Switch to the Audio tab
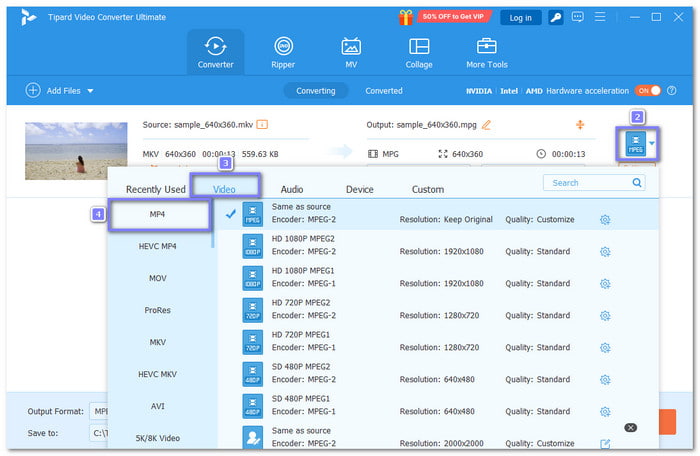This screenshot has height=456, width=700. click(x=292, y=189)
